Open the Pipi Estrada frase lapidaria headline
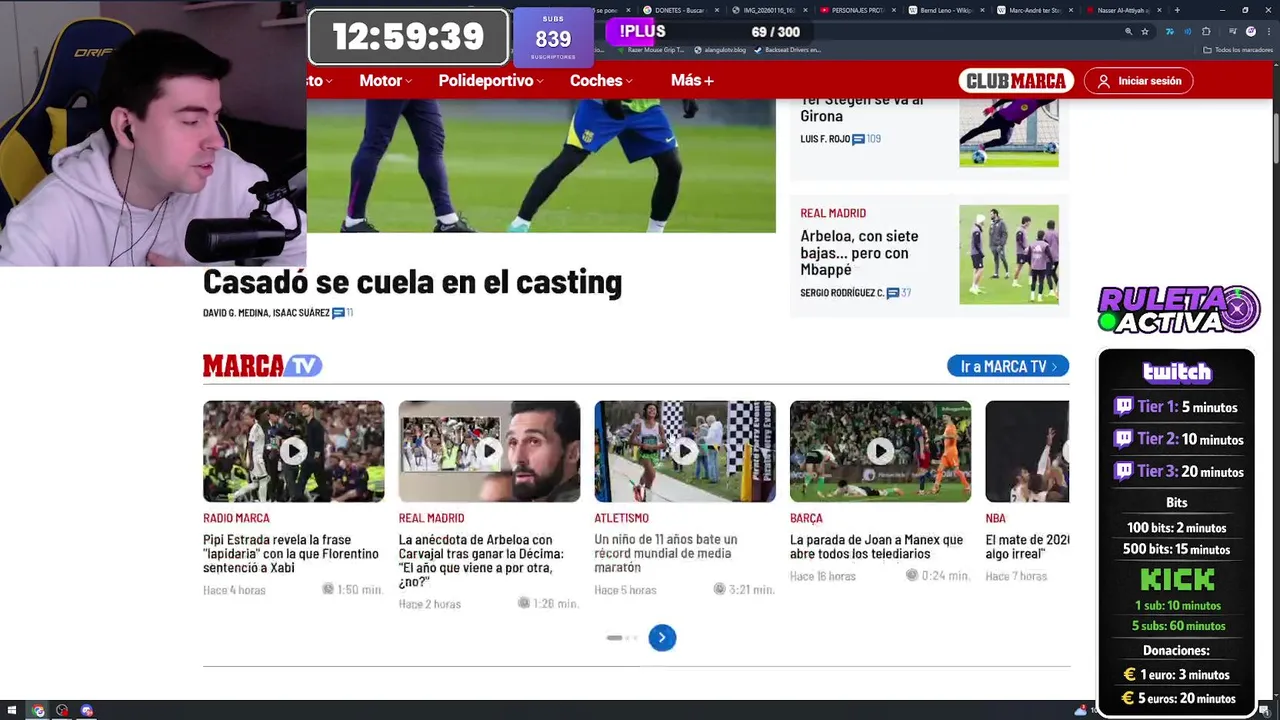Image resolution: width=1280 pixels, height=720 pixels. pyautogui.click(x=291, y=554)
